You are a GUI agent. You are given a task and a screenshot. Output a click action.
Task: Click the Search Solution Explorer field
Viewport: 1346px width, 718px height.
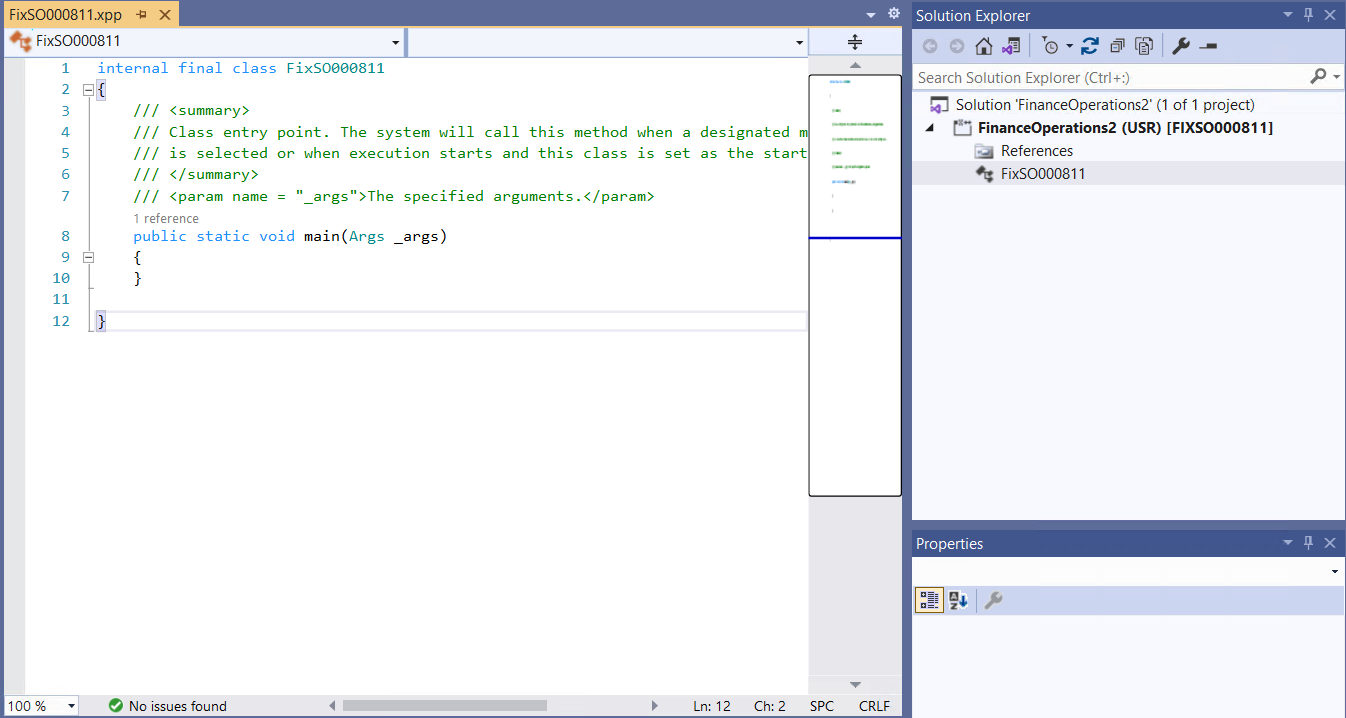(x=1110, y=77)
